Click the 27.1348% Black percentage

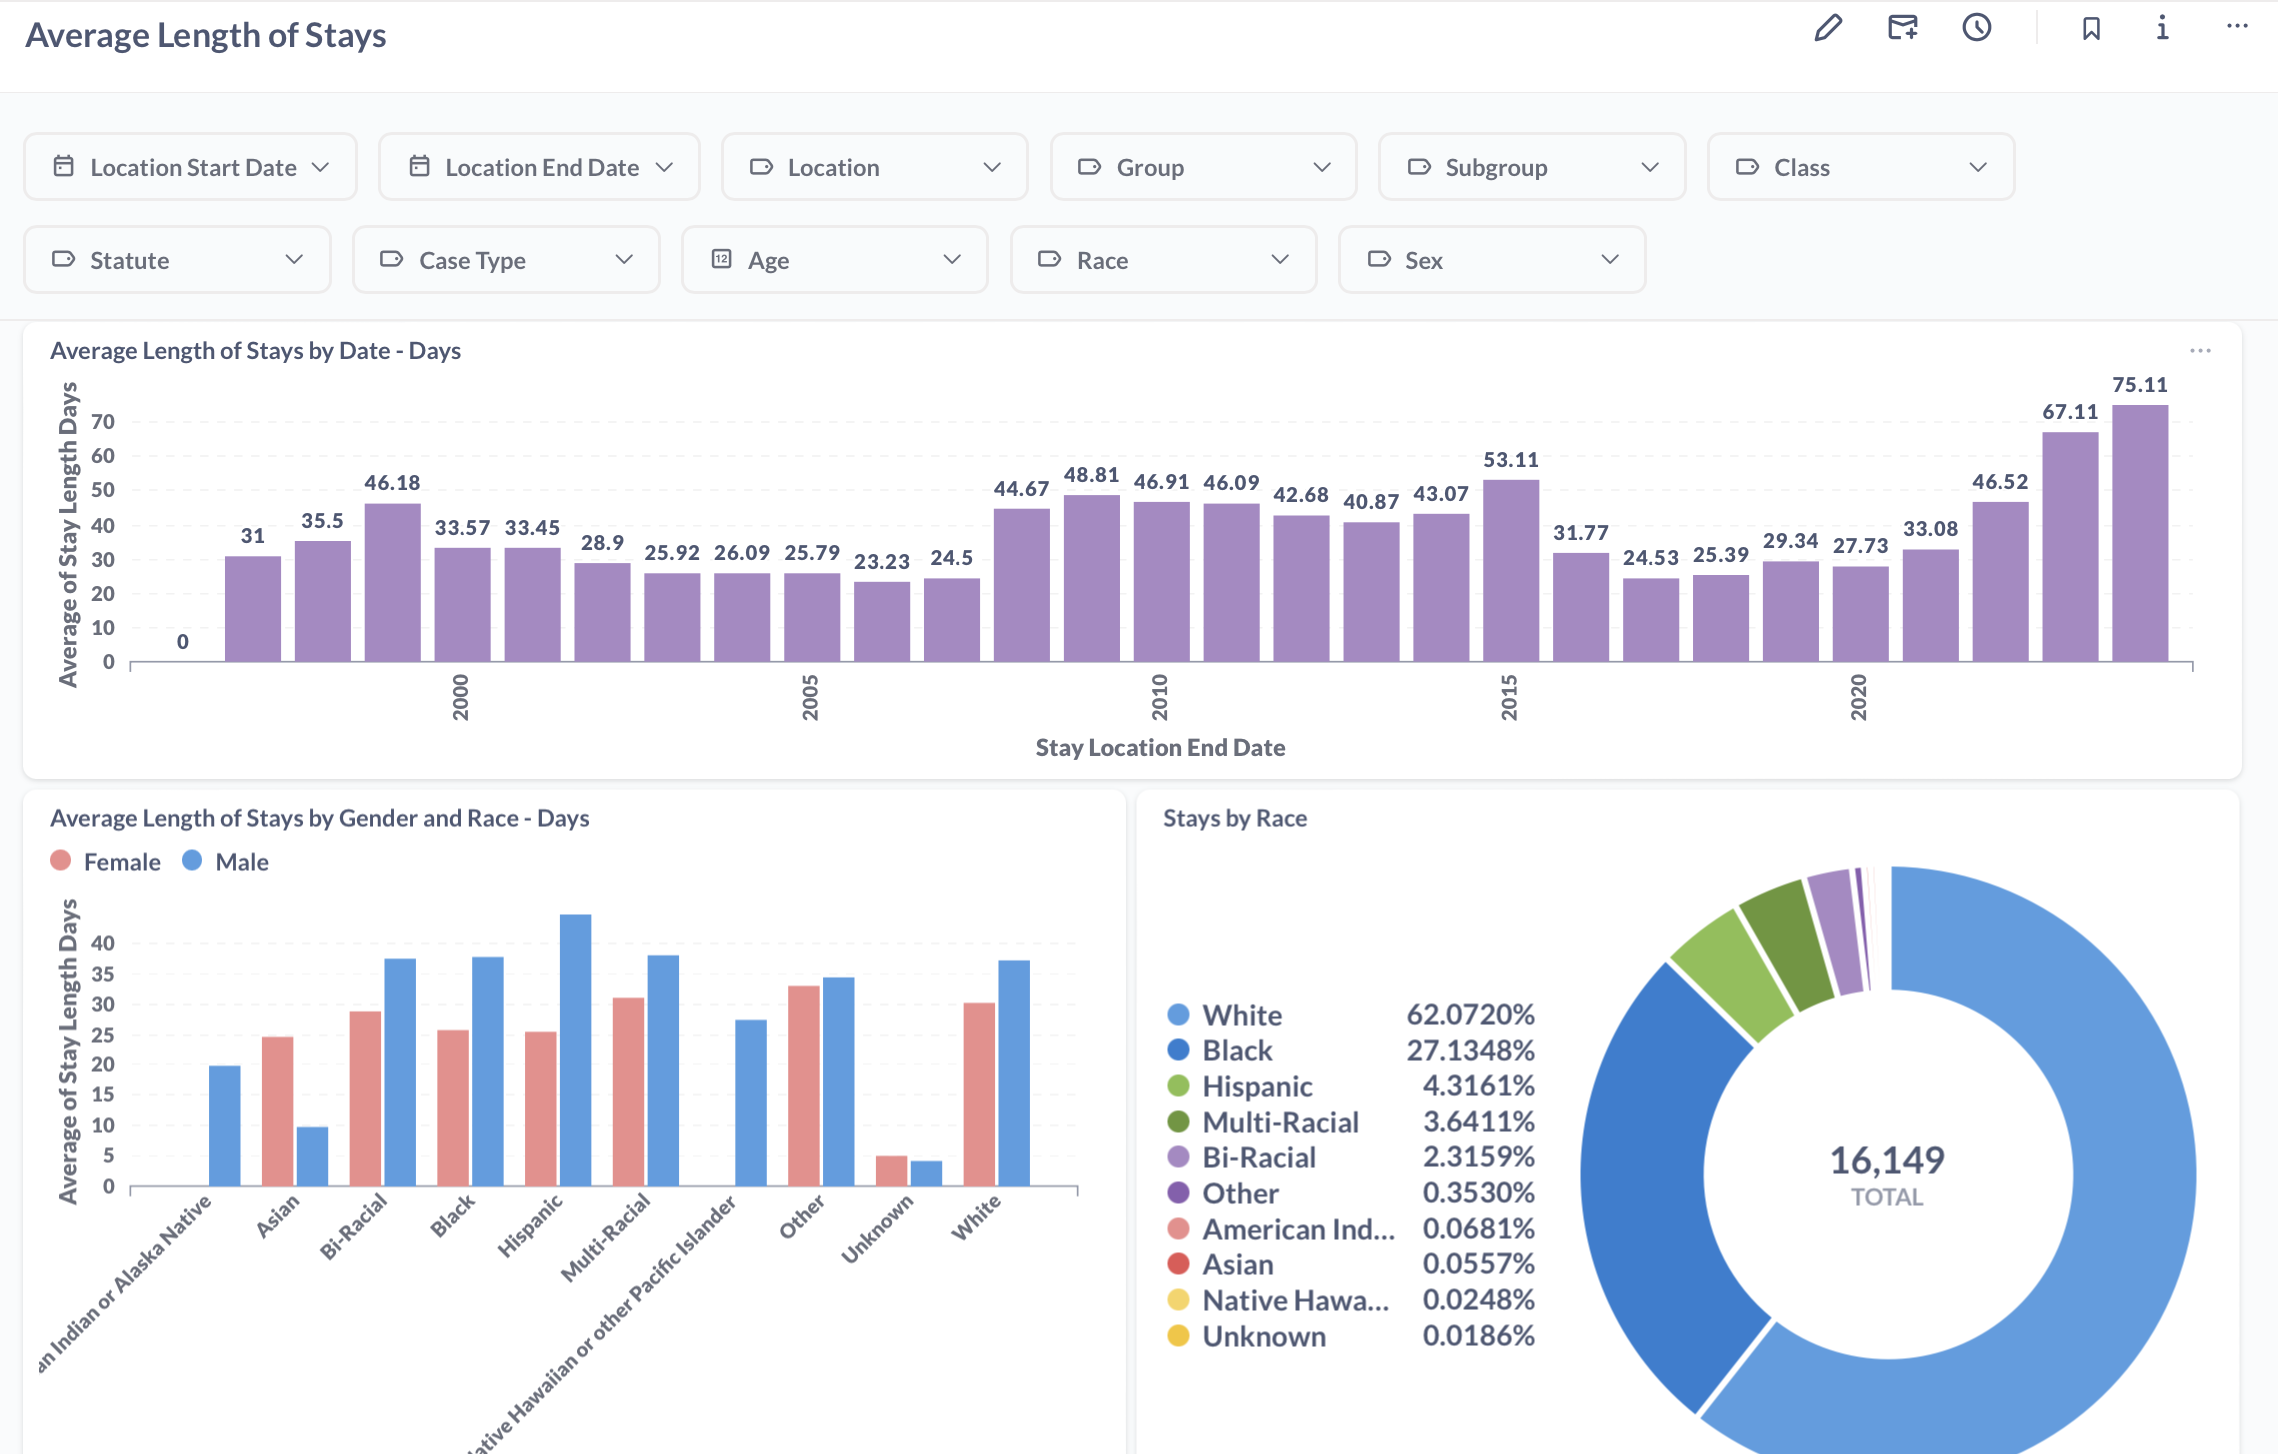pyautogui.click(x=1470, y=1050)
